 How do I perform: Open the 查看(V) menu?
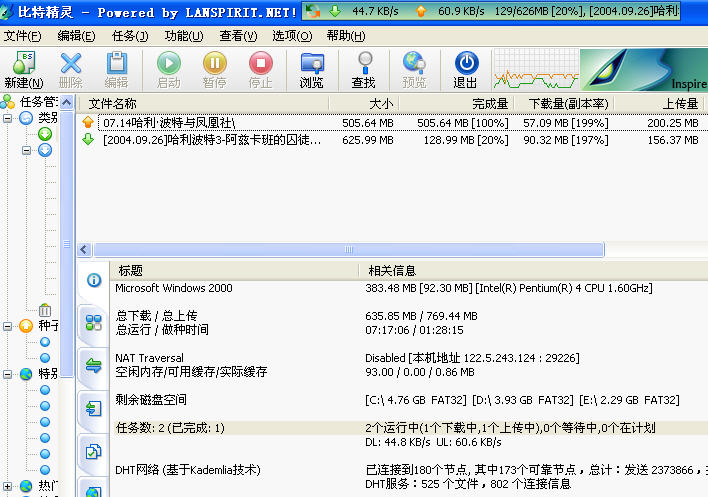238,36
